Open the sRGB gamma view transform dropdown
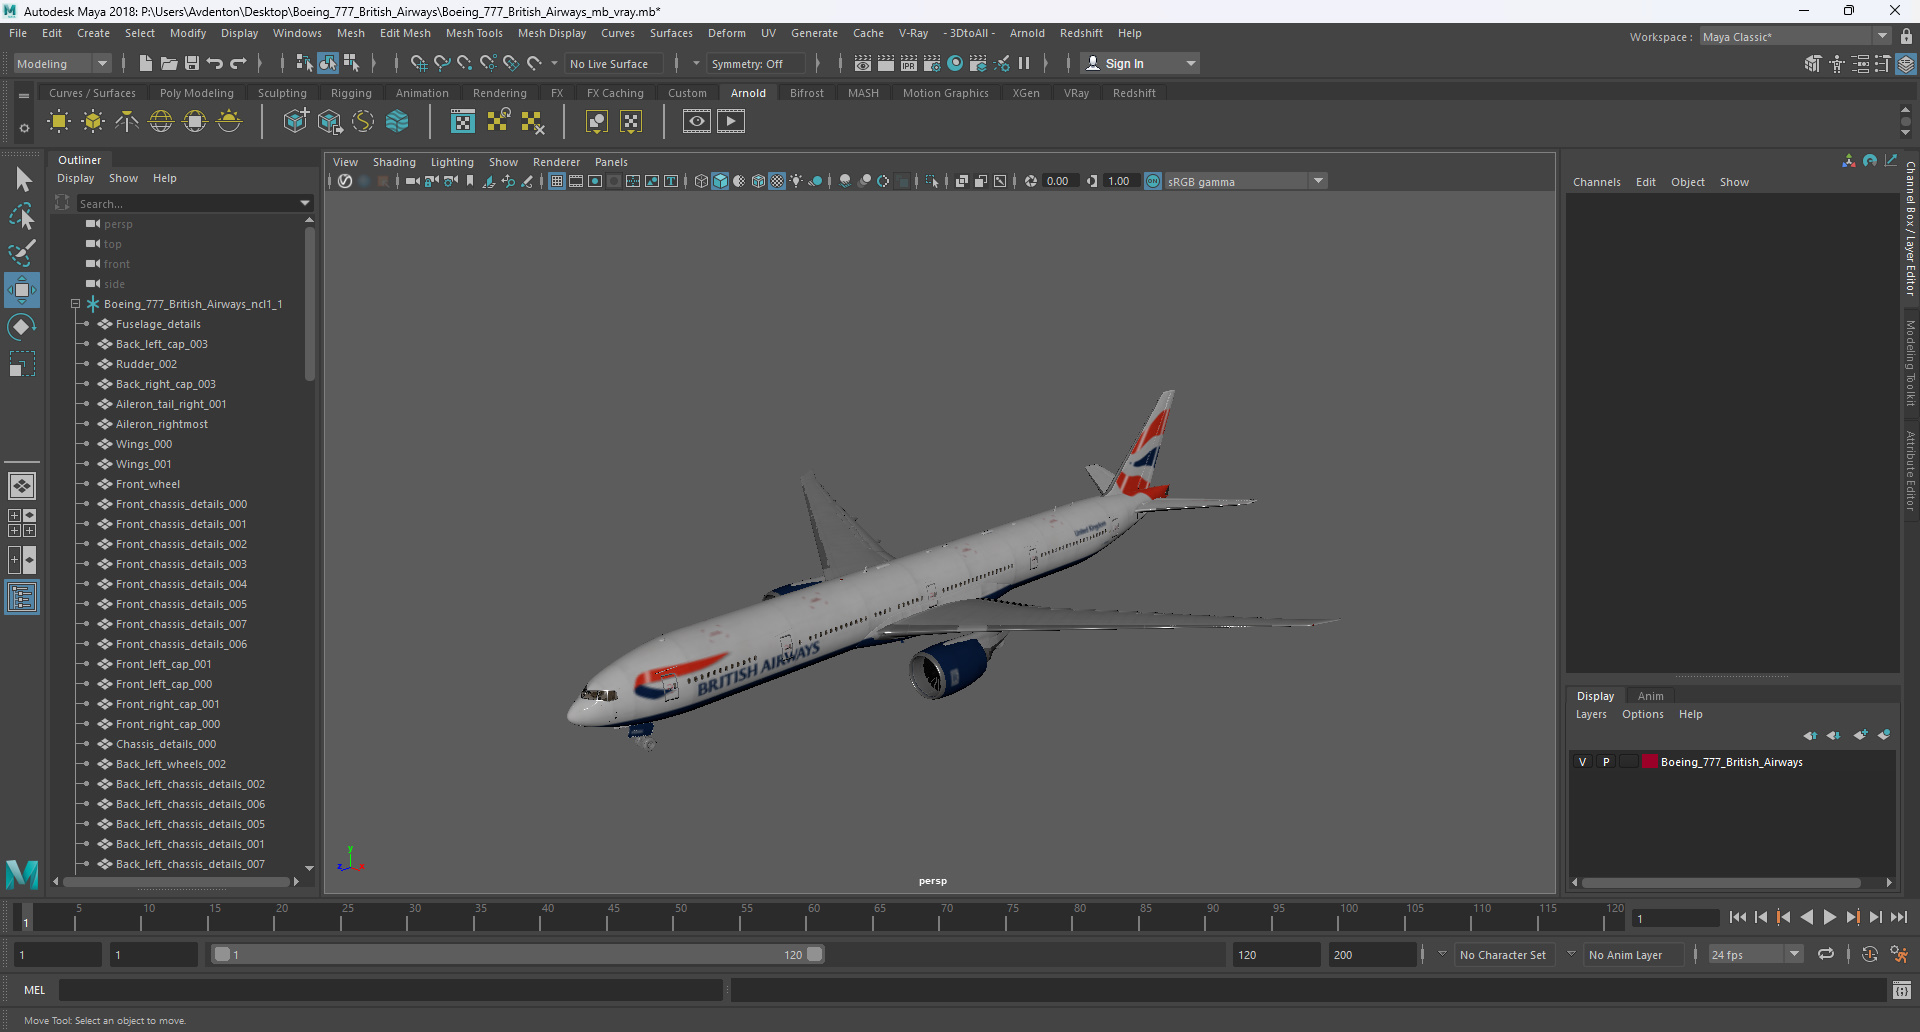Image resolution: width=1920 pixels, height=1032 pixels. [1245, 181]
